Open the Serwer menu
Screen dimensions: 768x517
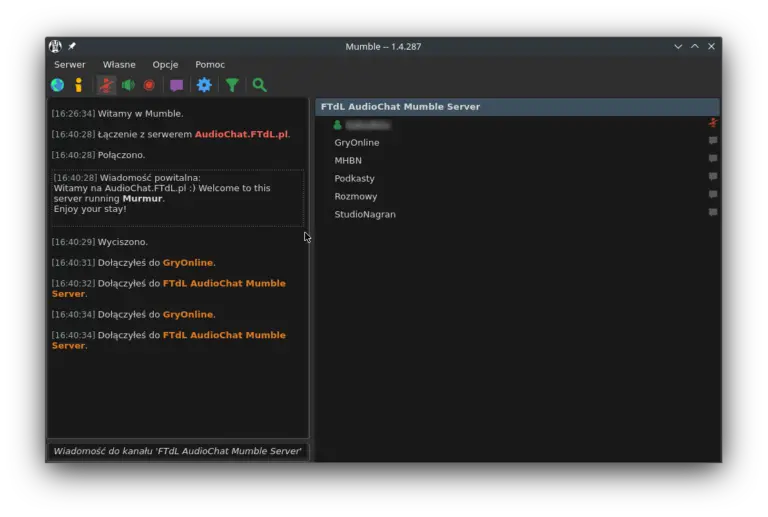coord(70,65)
